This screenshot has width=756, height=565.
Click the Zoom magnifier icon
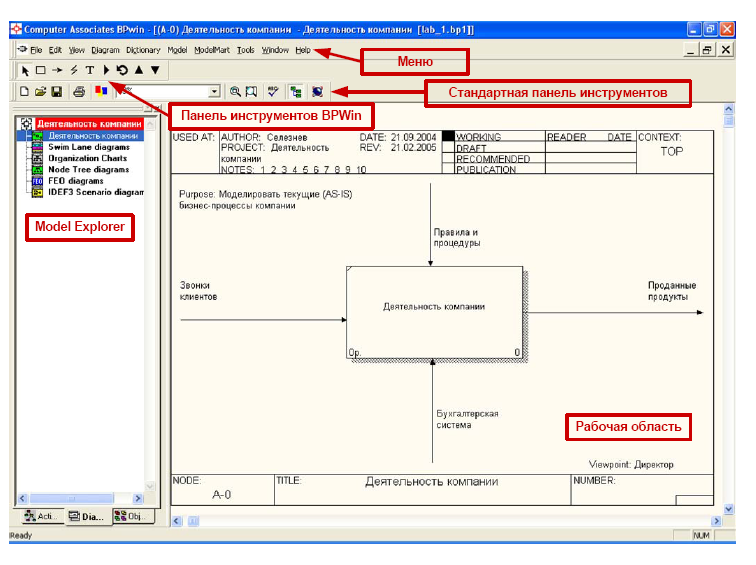[x=235, y=92]
